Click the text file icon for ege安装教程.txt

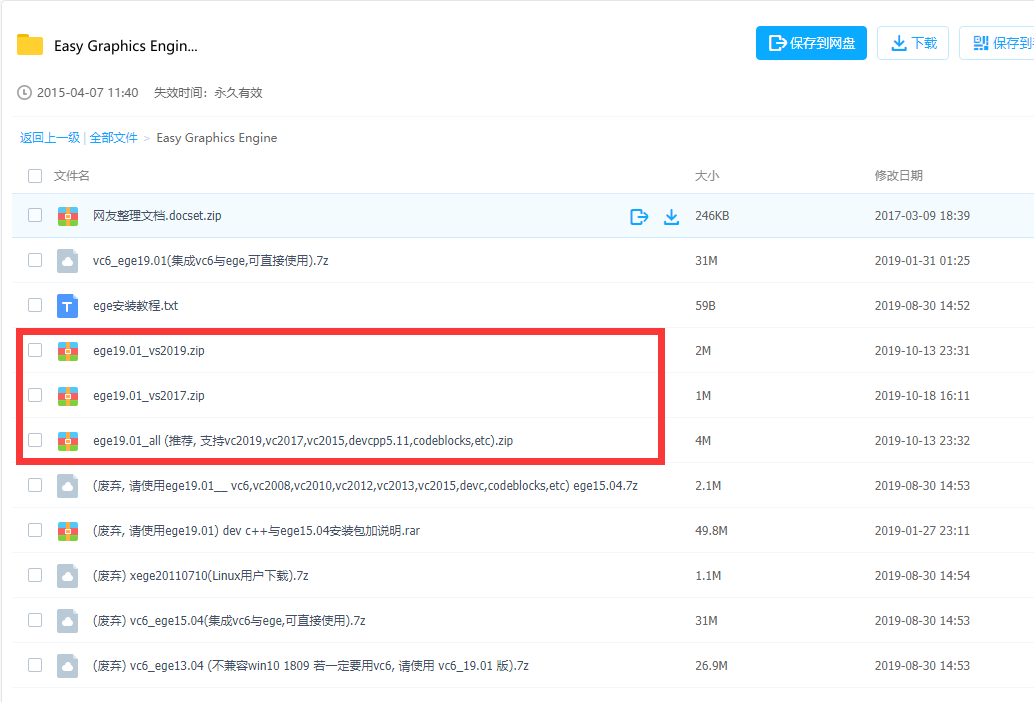pyautogui.click(x=67, y=305)
